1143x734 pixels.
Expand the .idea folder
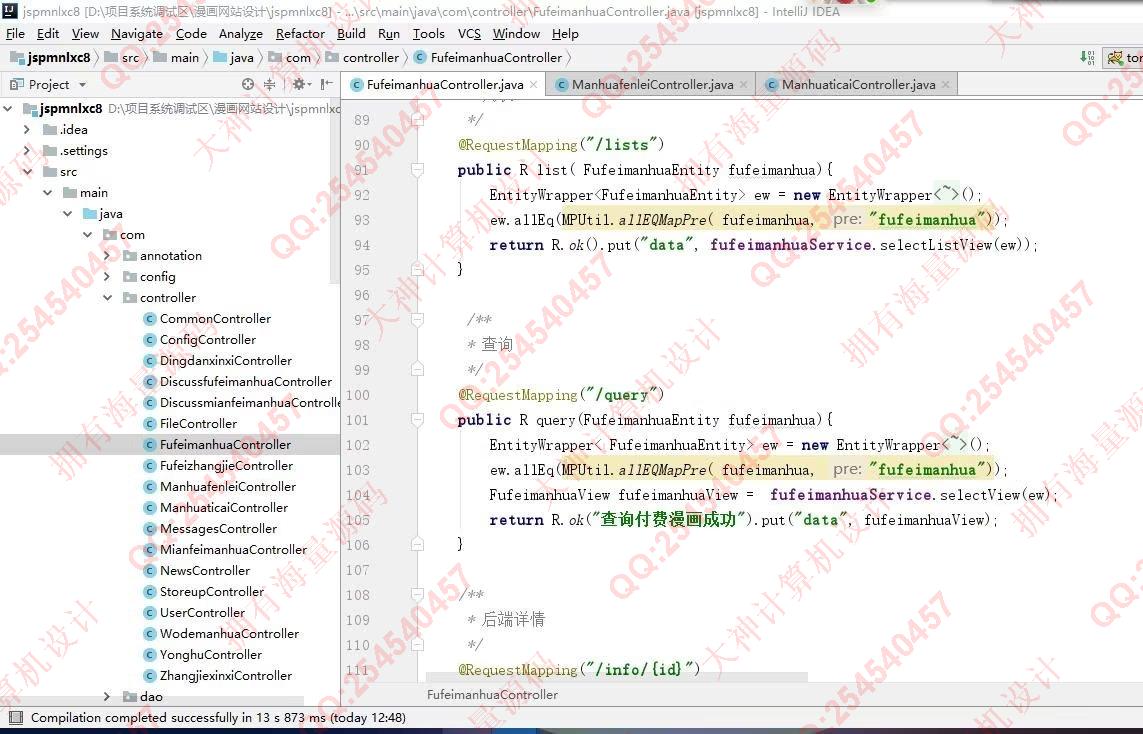(x=27, y=130)
